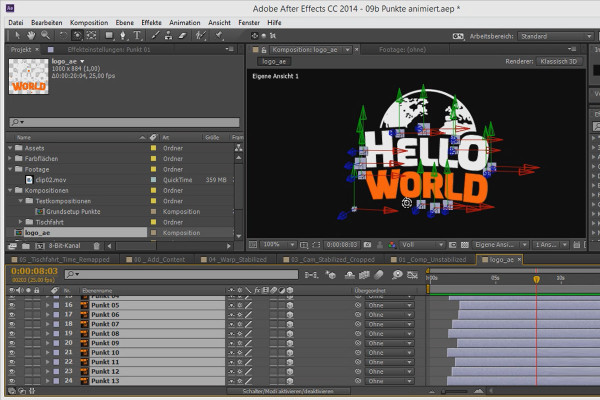Open the Voll resolution dropdown

[x=422, y=245]
